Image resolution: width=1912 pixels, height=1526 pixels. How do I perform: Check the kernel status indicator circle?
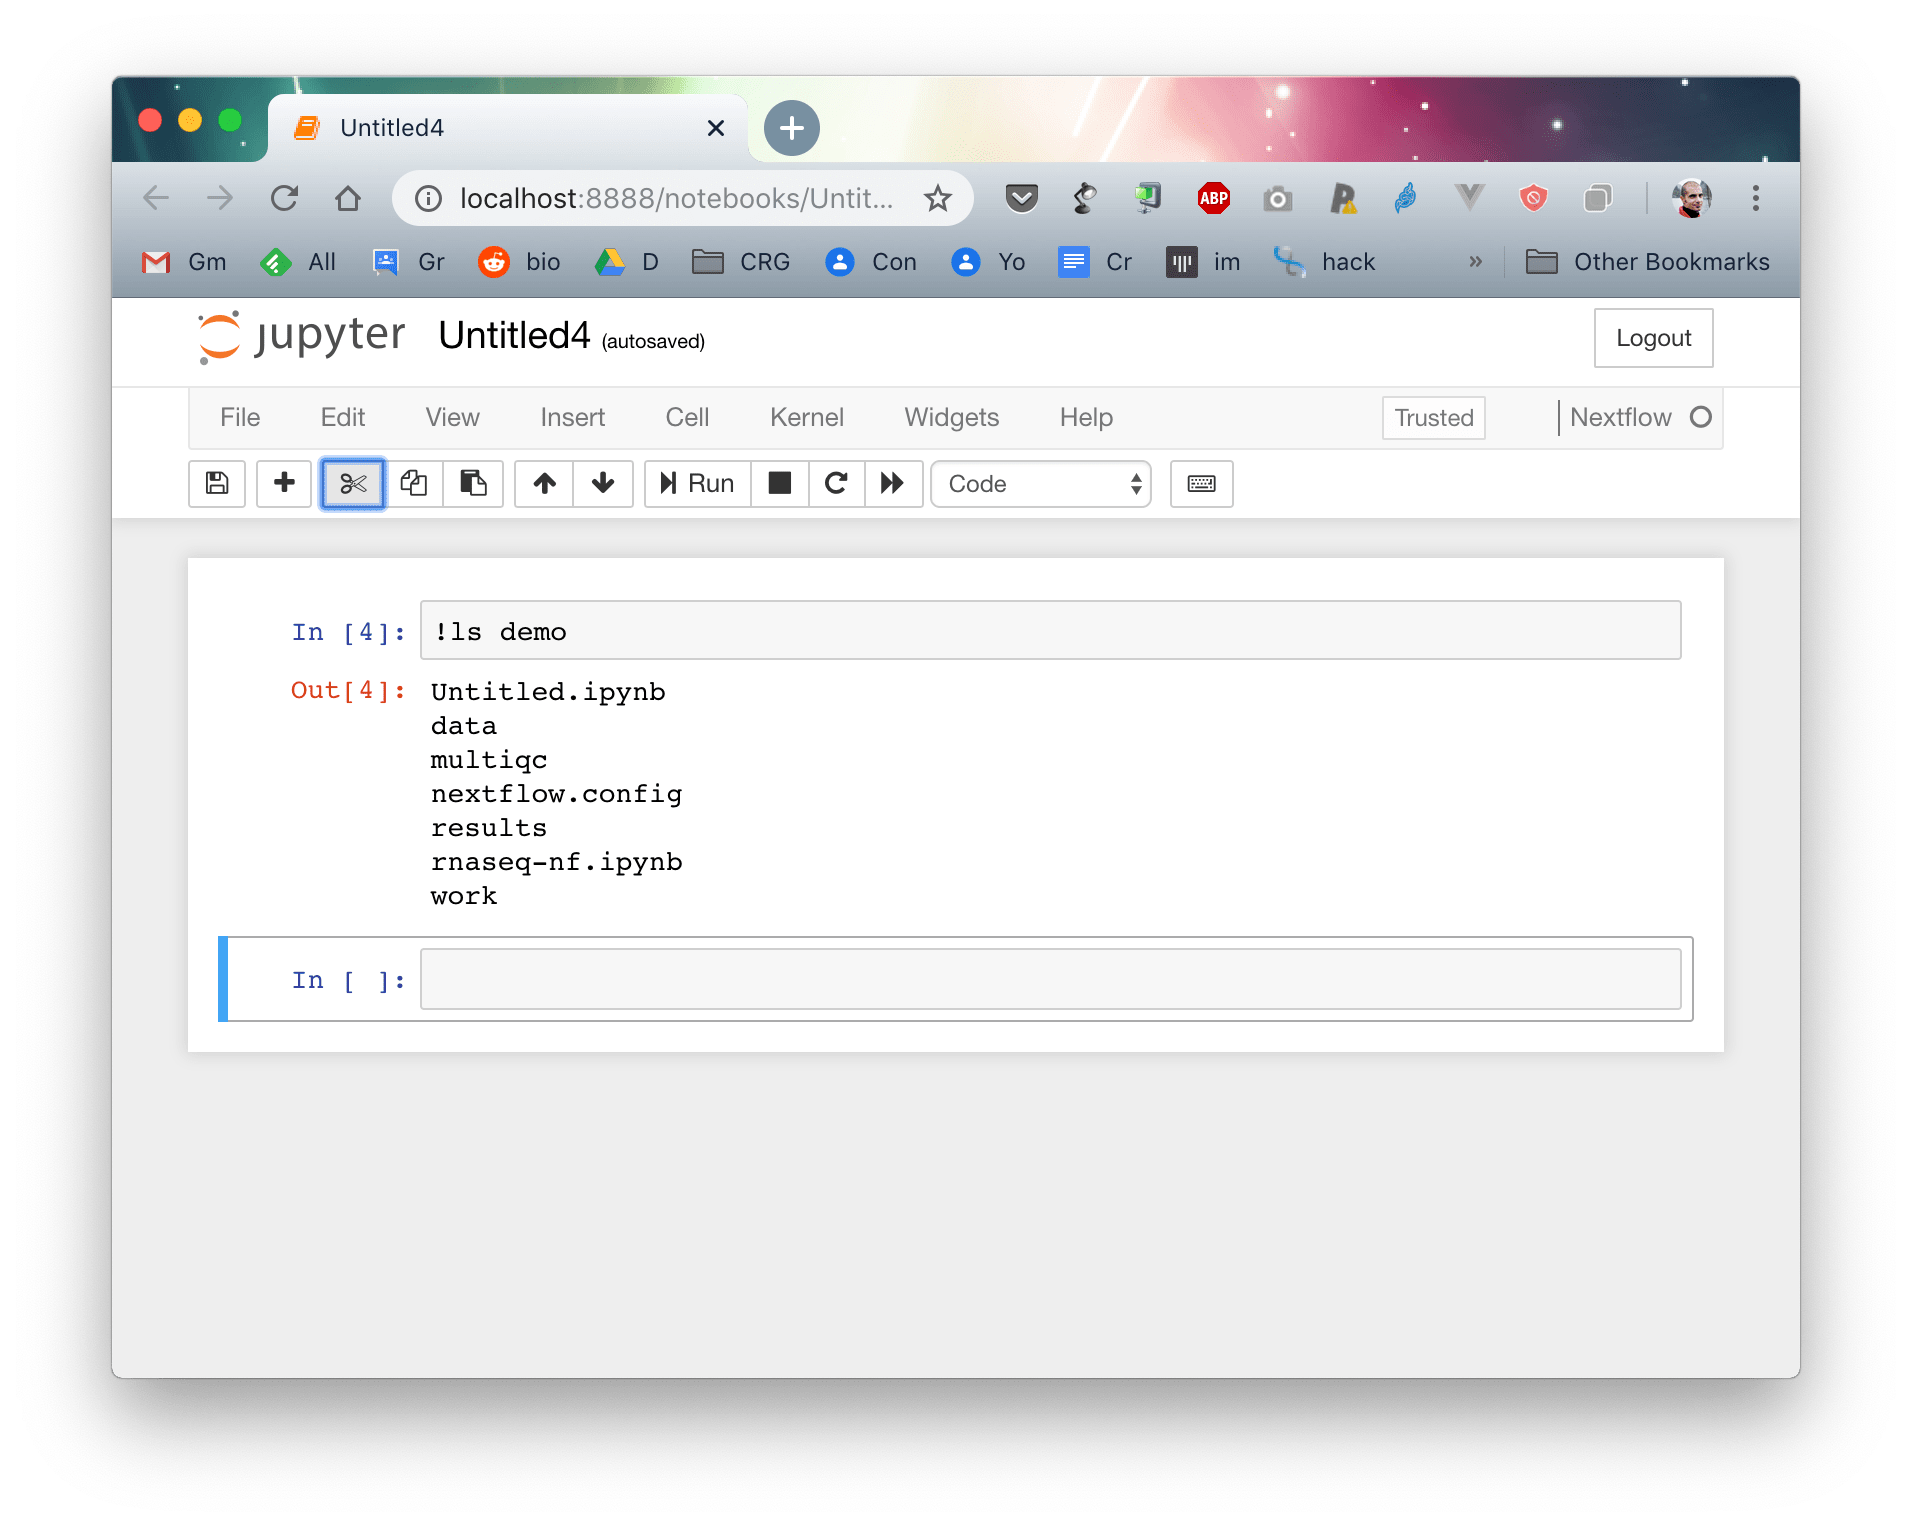(1703, 417)
